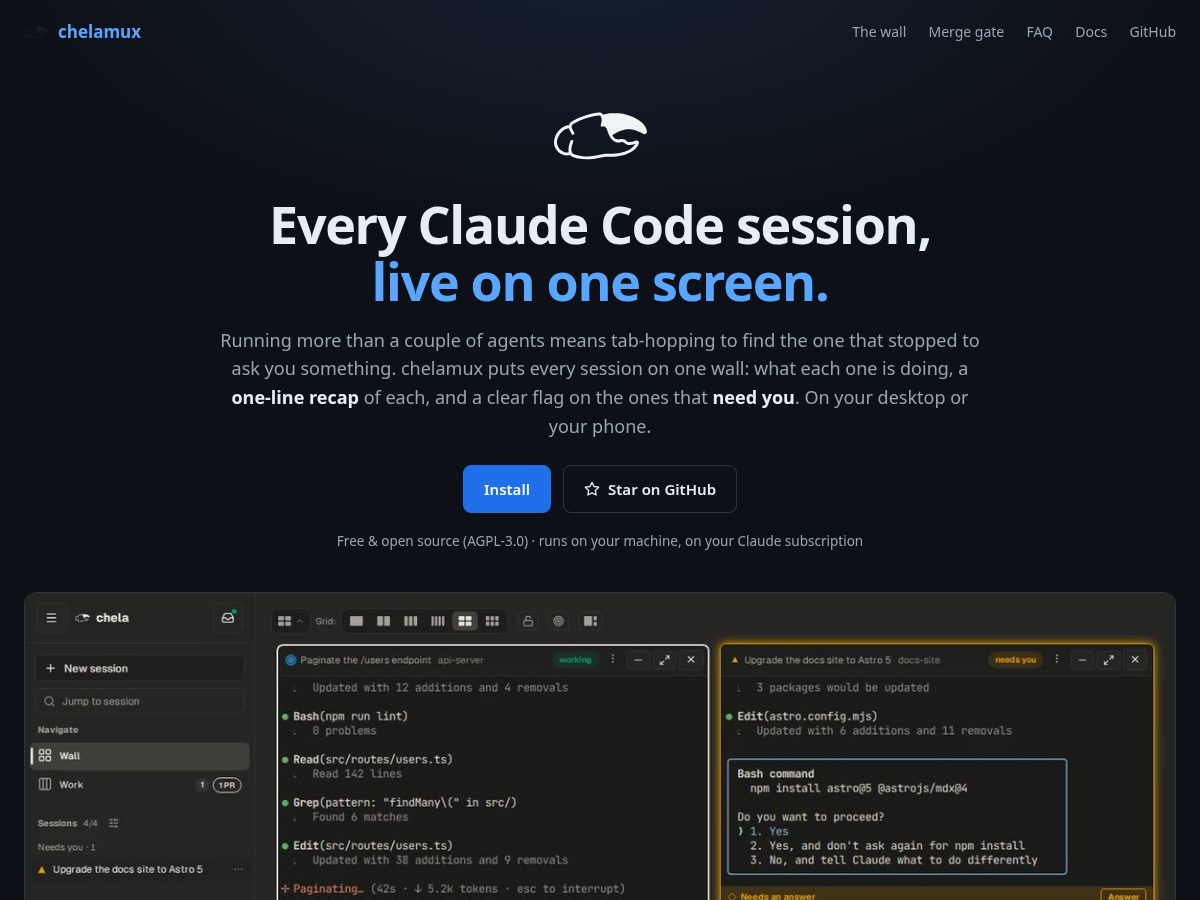
Task: Minimize the Upgrade the docs site panel
Action: click(x=1083, y=660)
